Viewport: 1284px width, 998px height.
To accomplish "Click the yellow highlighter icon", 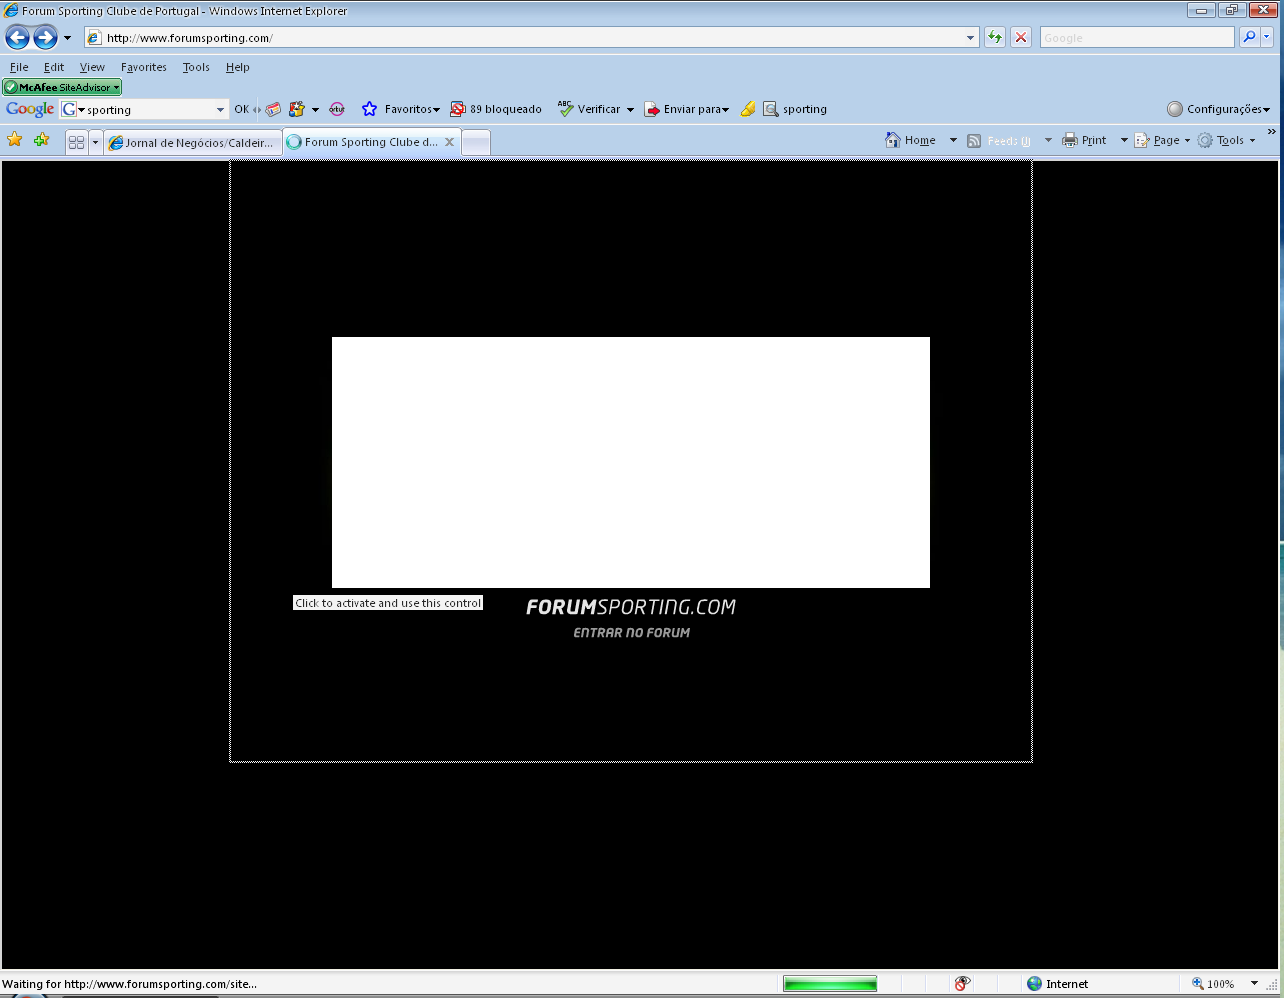I will (748, 110).
